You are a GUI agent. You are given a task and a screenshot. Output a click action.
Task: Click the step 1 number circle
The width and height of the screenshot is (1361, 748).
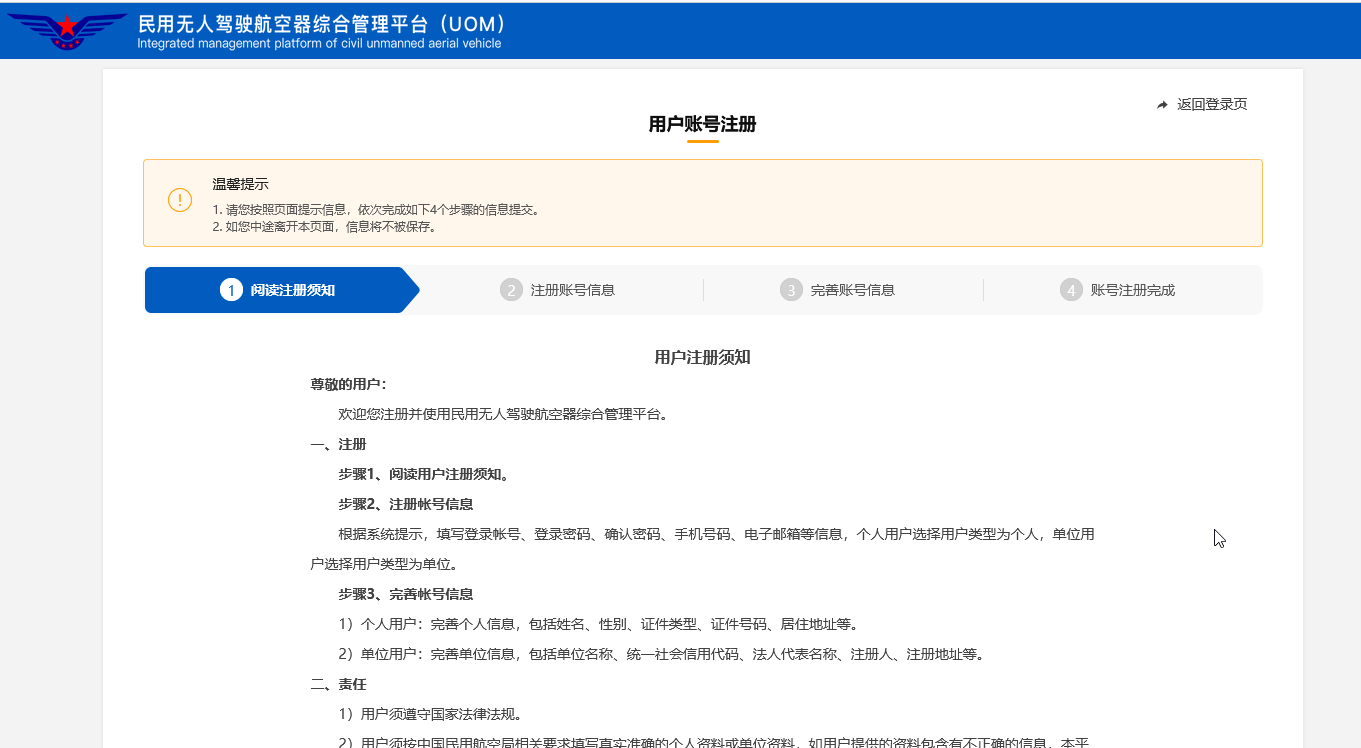pos(231,290)
